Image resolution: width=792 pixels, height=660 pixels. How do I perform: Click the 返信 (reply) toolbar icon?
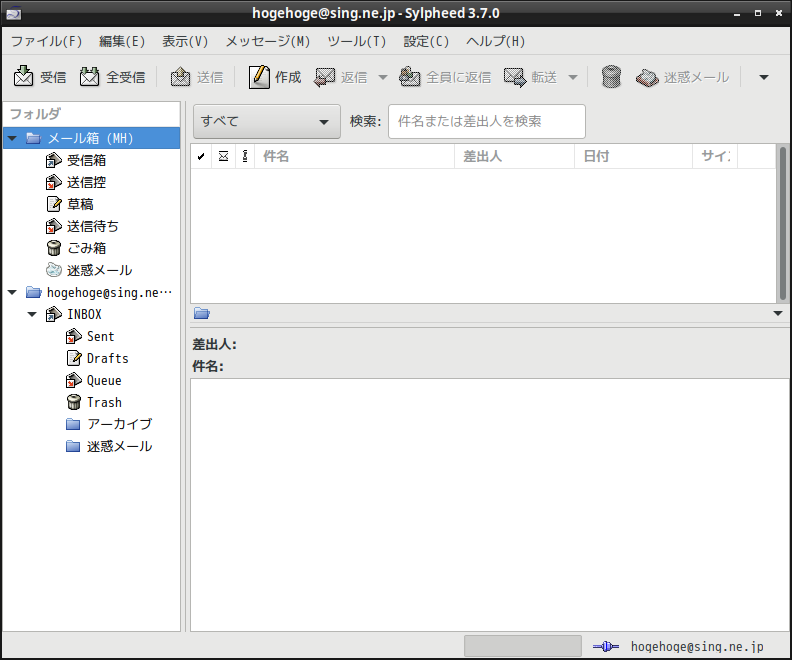click(324, 77)
